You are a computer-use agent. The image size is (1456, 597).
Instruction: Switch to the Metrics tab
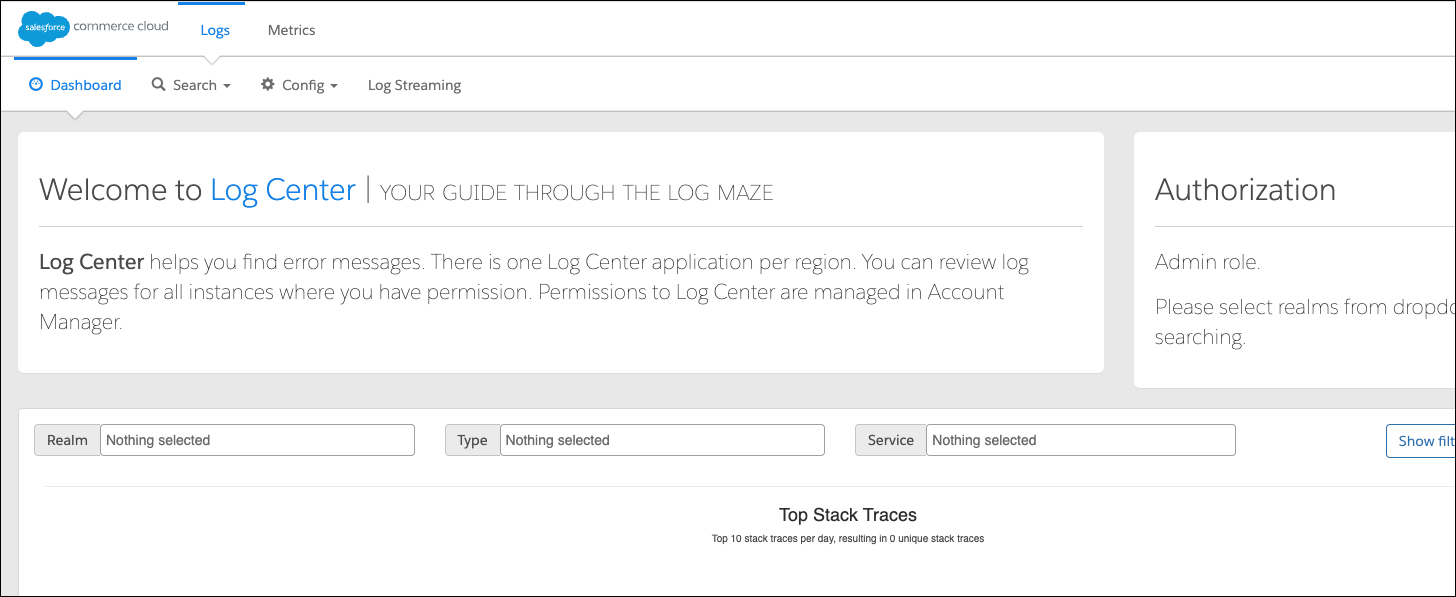pos(291,30)
